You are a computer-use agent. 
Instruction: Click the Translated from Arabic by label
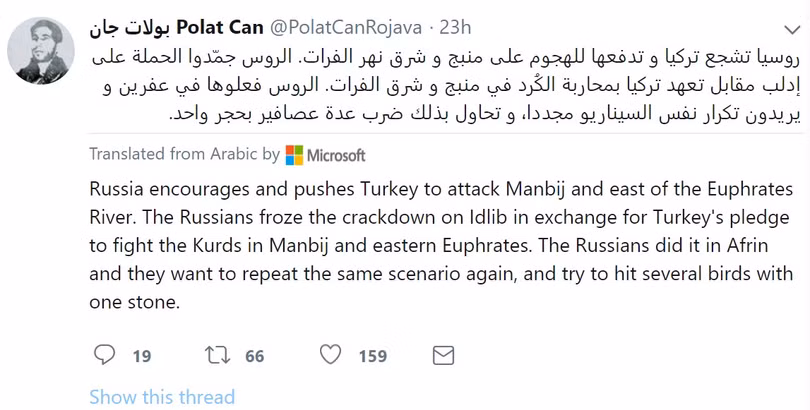pyautogui.click(x=184, y=155)
